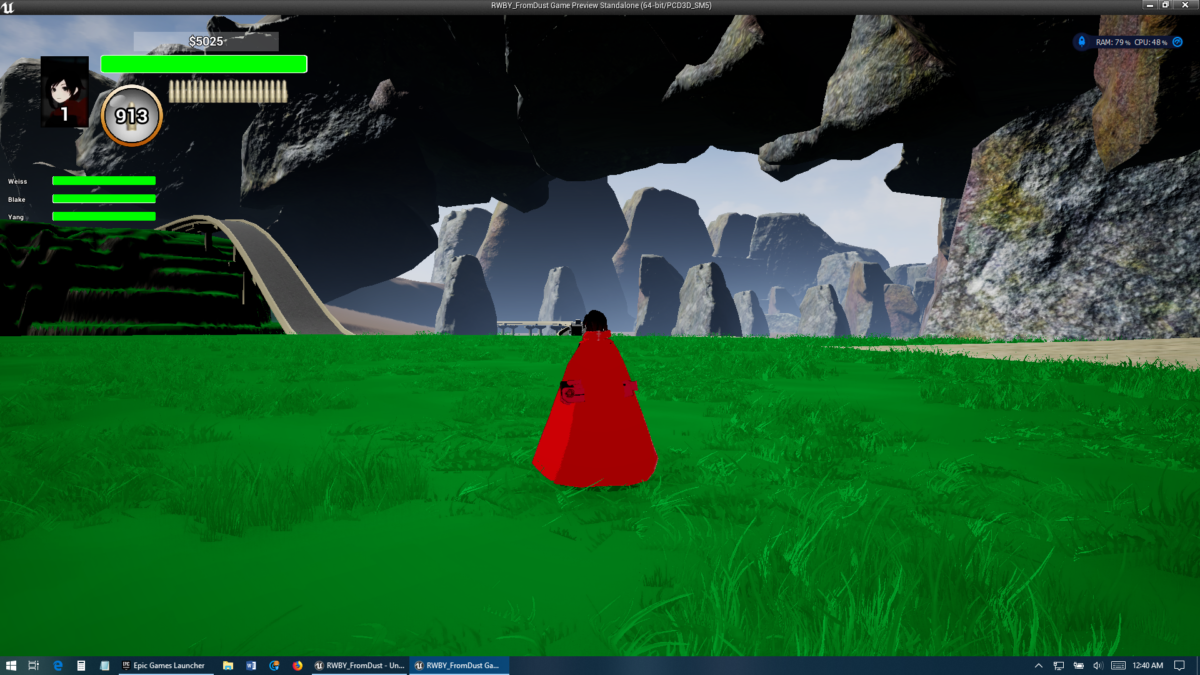Click Yang's health bar at the bottom of the team panel

(103, 216)
